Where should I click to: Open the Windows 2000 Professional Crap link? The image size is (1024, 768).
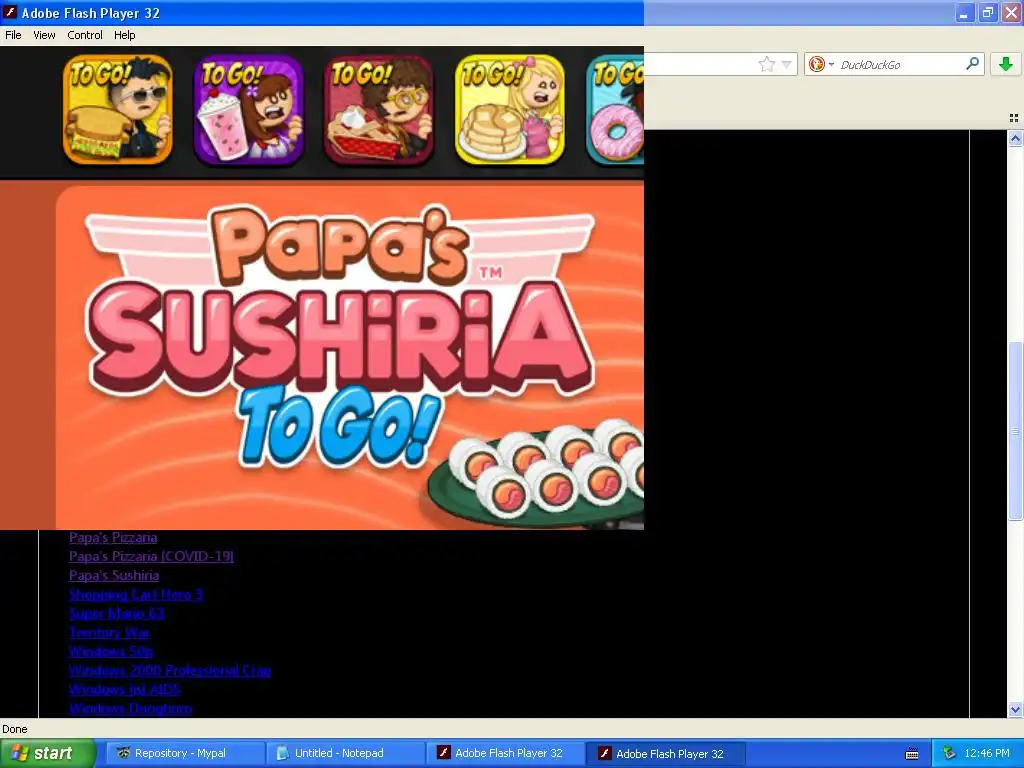coord(170,670)
